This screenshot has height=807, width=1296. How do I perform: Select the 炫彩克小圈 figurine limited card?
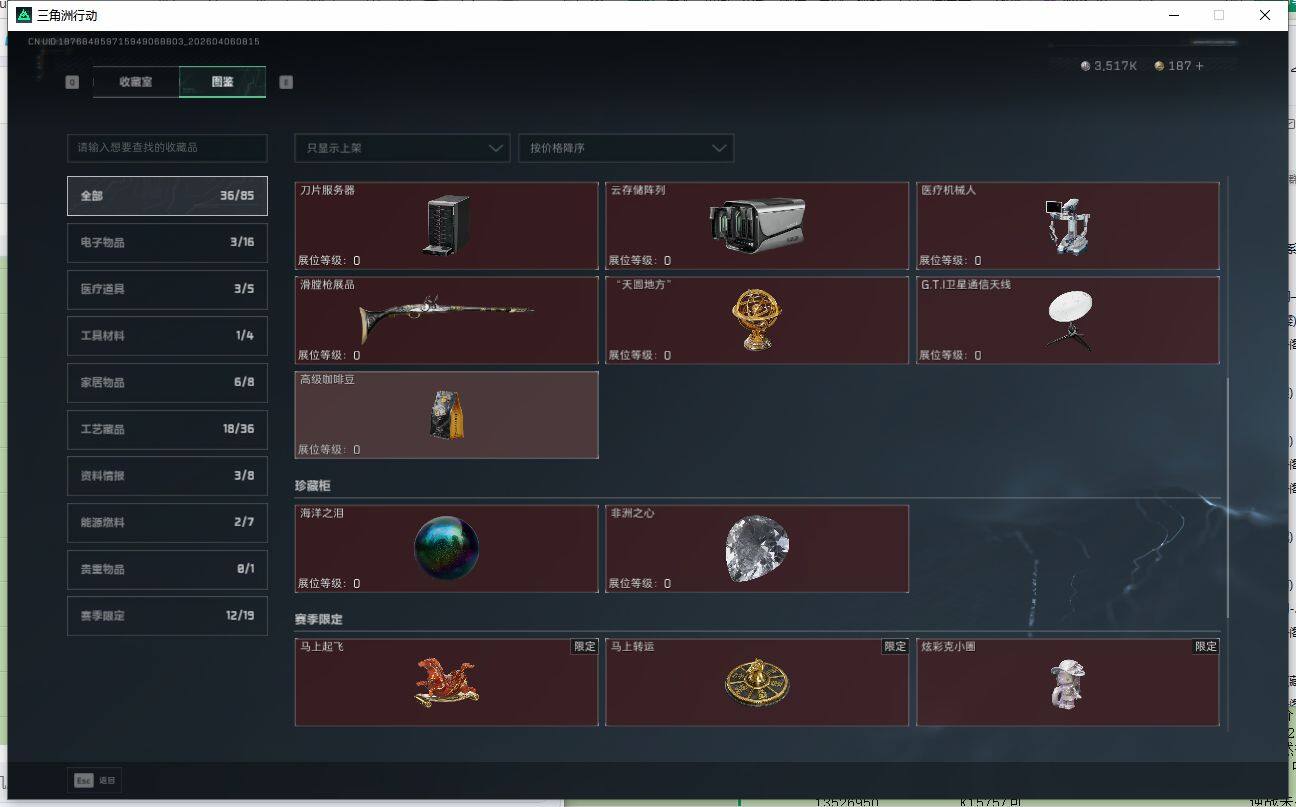(1068, 682)
